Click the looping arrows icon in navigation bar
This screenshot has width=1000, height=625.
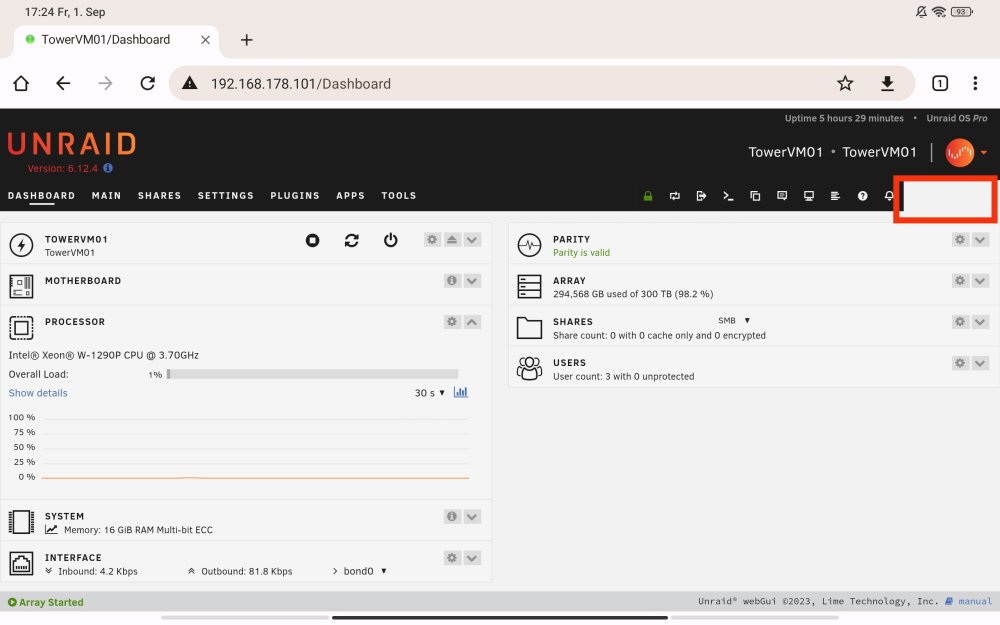[675, 196]
